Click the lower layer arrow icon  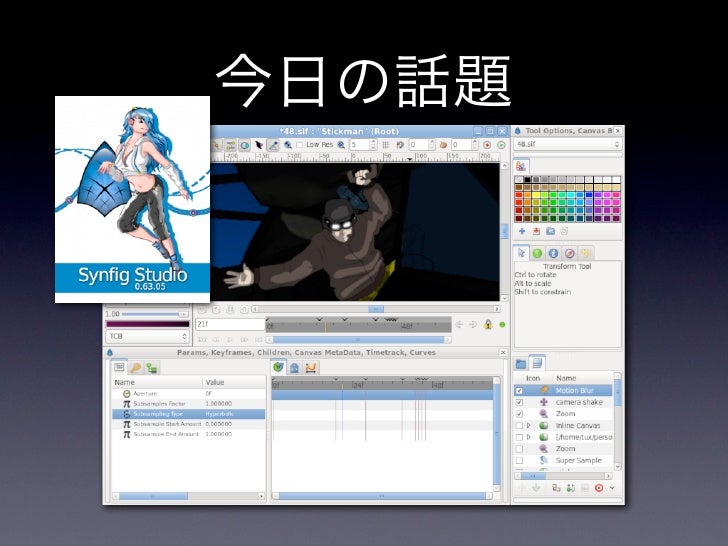click(536, 488)
